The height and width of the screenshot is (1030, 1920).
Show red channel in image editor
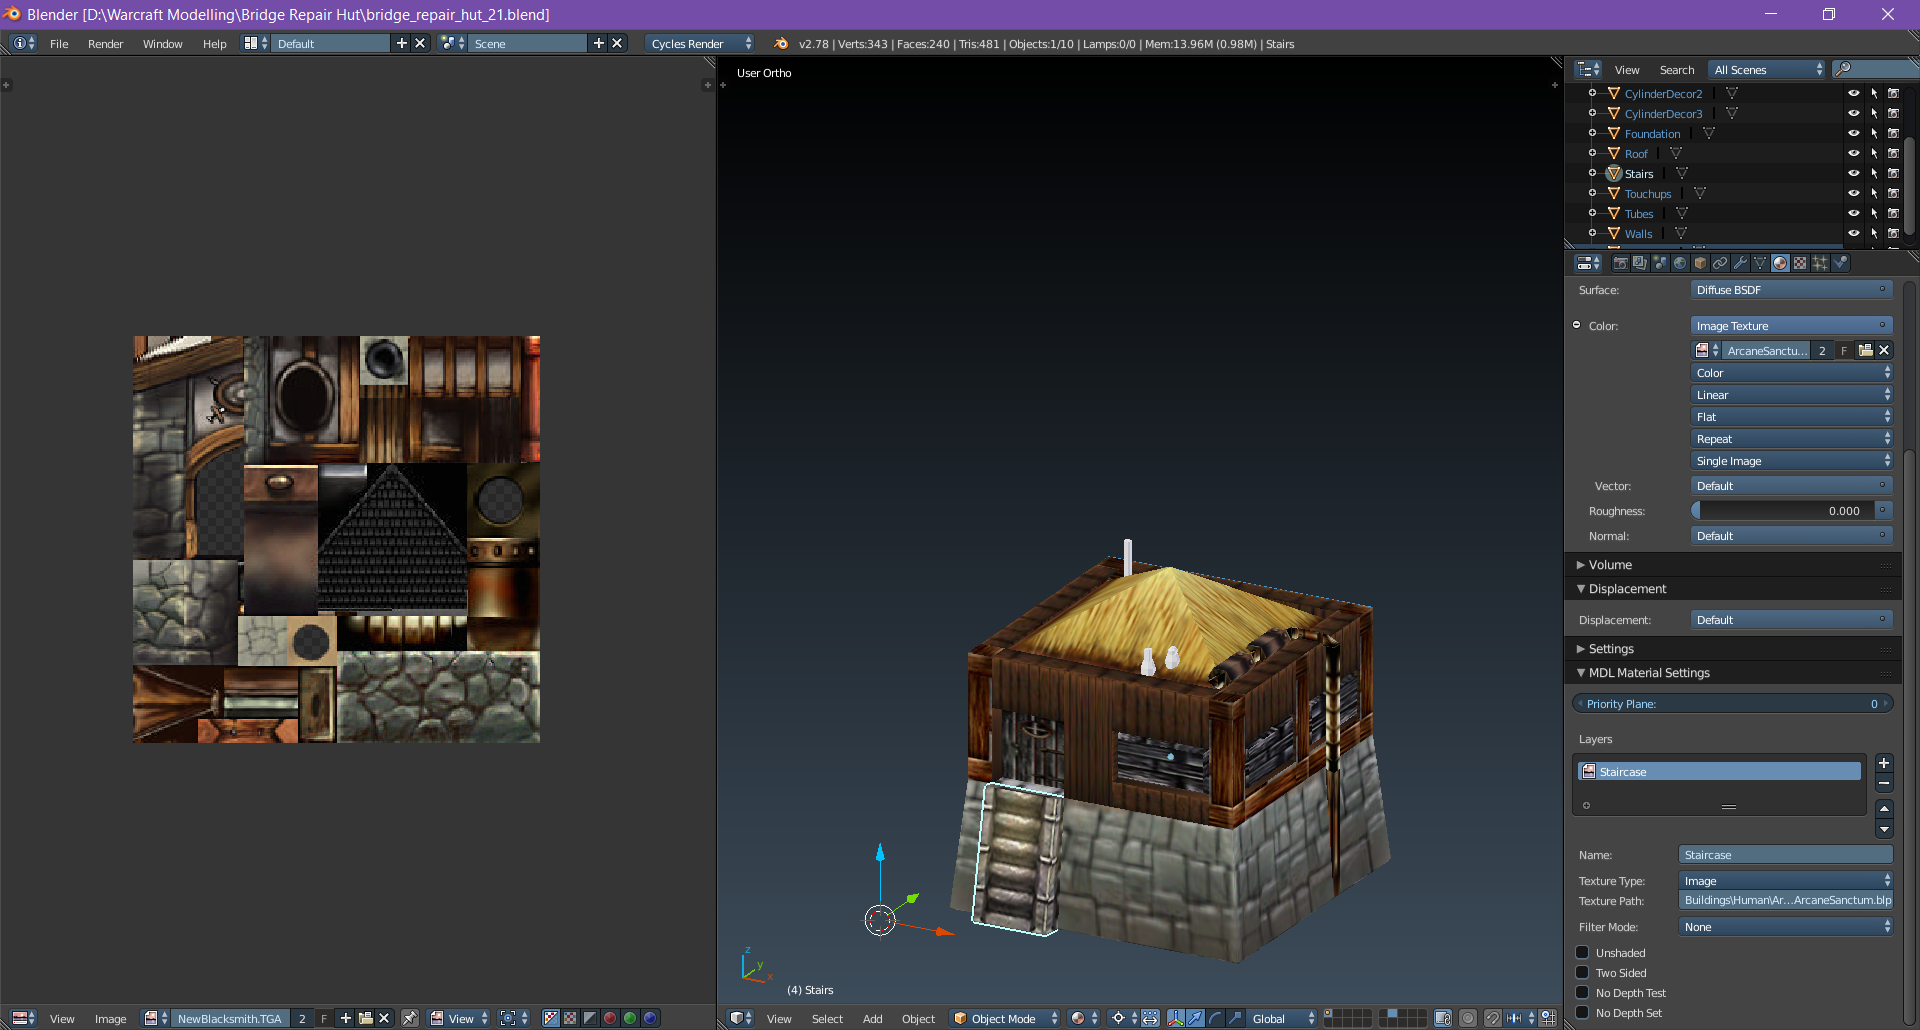pos(610,1018)
